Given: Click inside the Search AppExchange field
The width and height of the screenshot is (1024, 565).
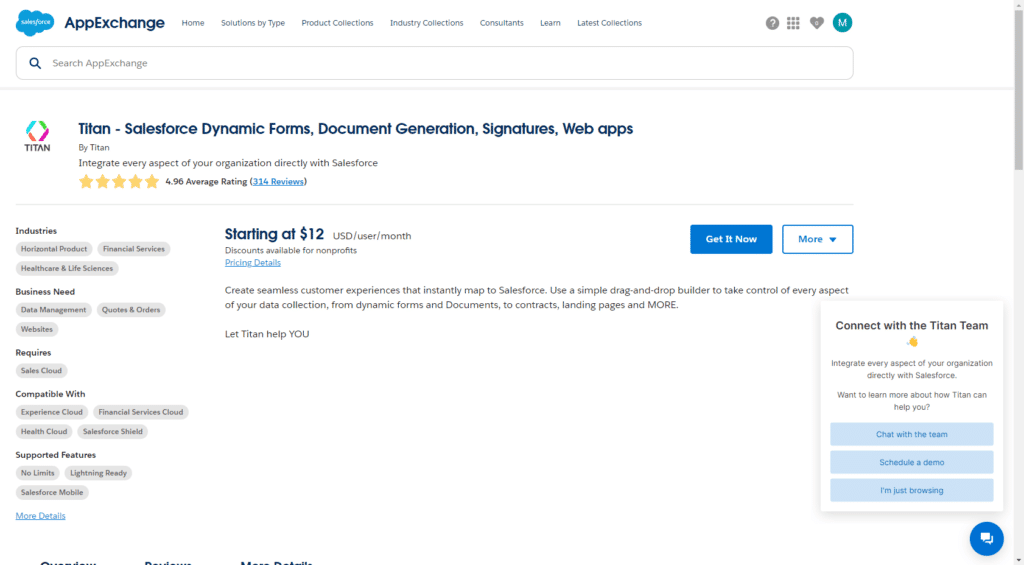Looking at the screenshot, I should (440, 63).
